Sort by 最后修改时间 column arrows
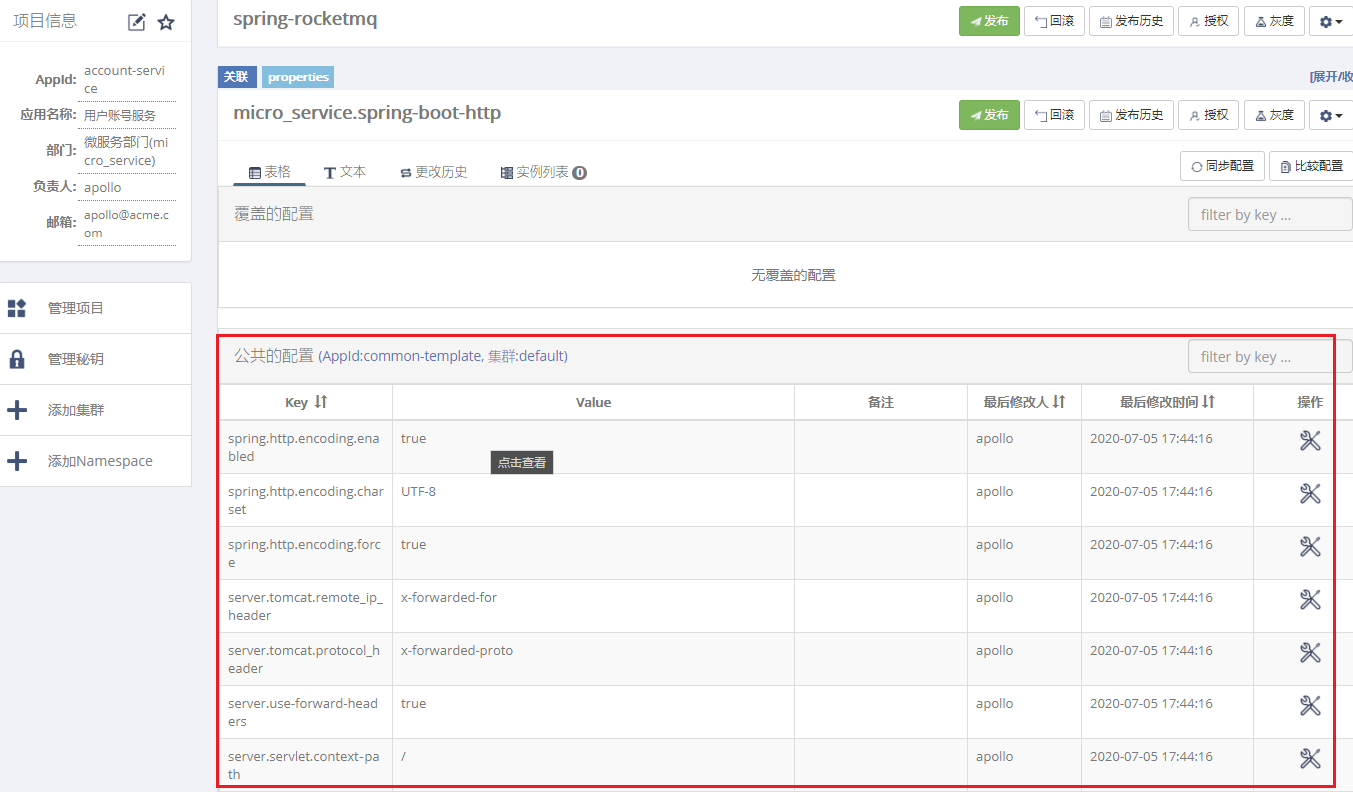Screen dimensions: 1353x792 [x=1209, y=402]
